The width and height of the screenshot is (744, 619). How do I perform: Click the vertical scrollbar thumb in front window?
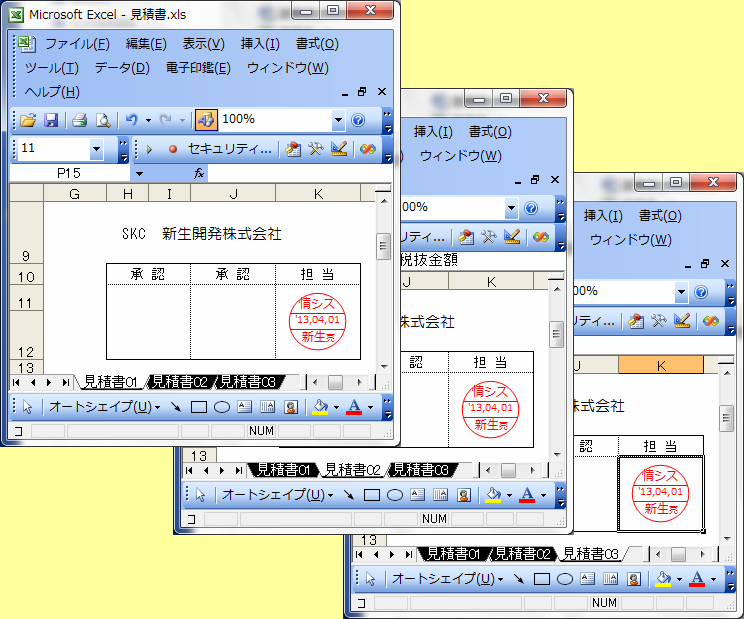(x=383, y=246)
